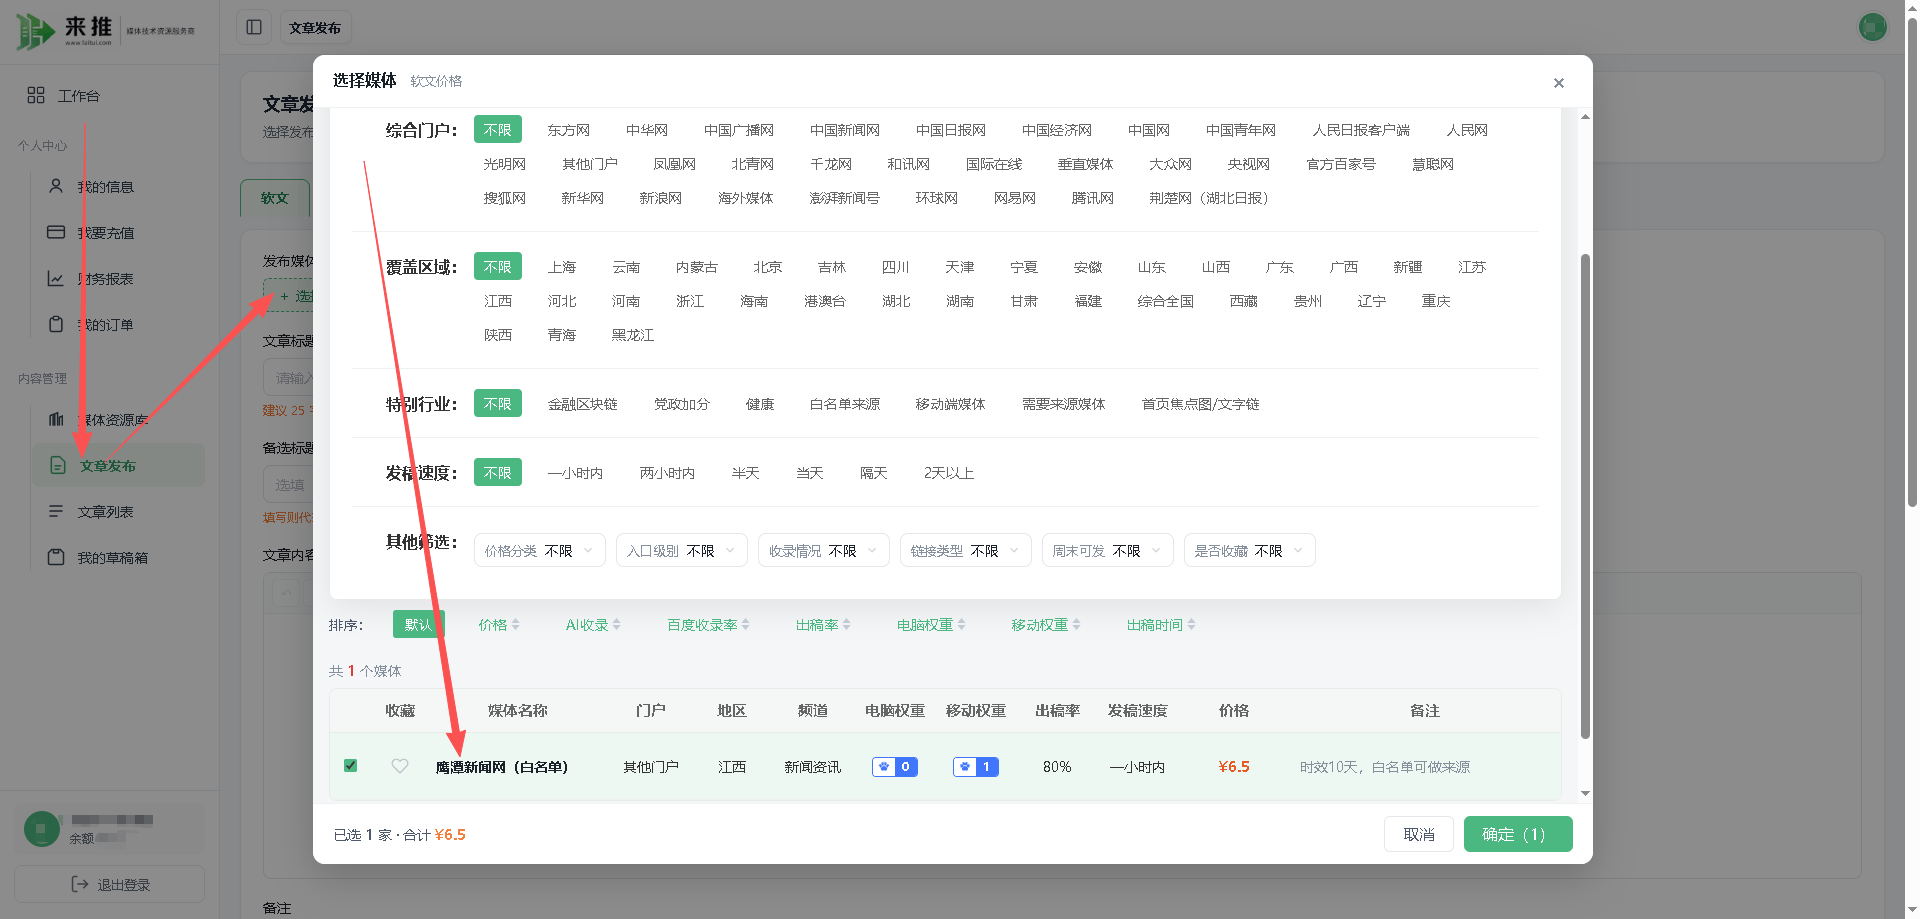Toggle the sidebar collapse icon in header
This screenshot has width=1920, height=919.
(x=254, y=27)
